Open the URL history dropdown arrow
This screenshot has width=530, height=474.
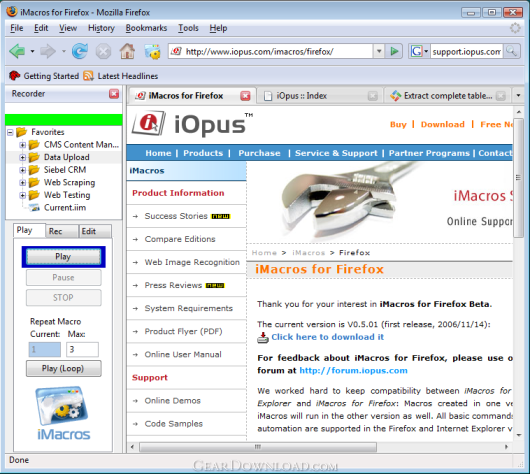[379, 51]
